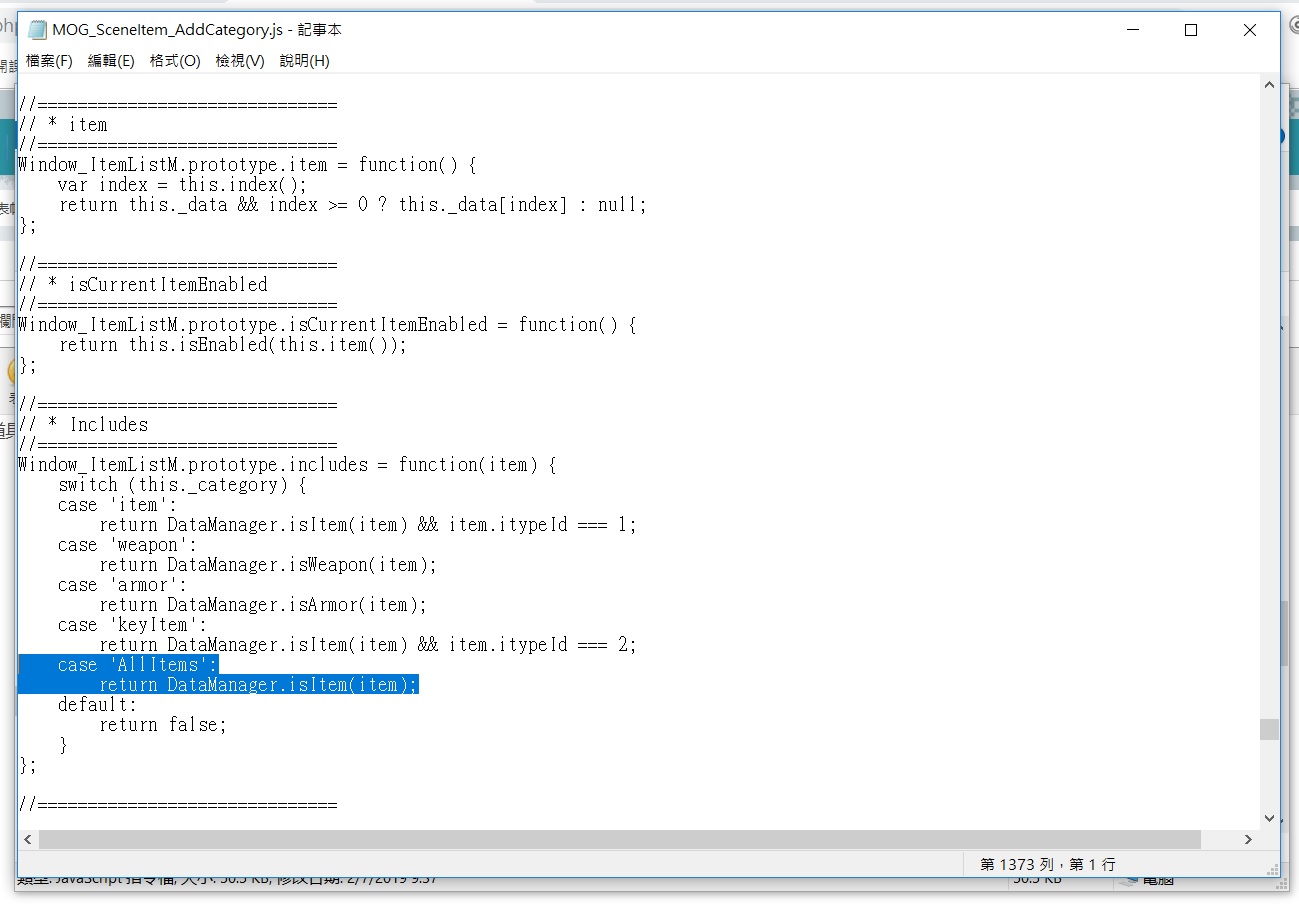The image size is (1299, 909).
Task: Click the horizontal scrollbar thumb
Action: click(619, 839)
